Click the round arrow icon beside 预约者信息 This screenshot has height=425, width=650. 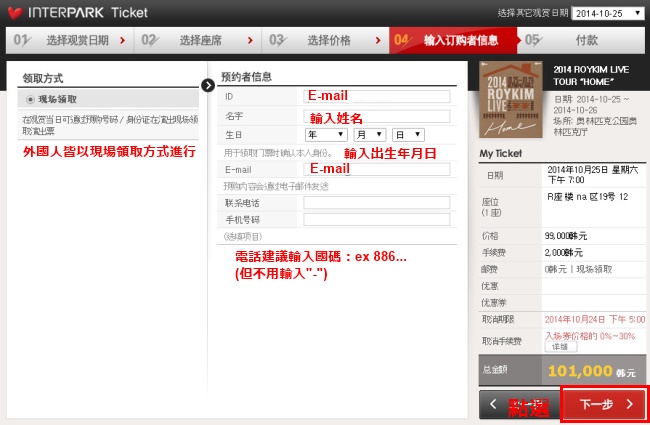[208, 85]
